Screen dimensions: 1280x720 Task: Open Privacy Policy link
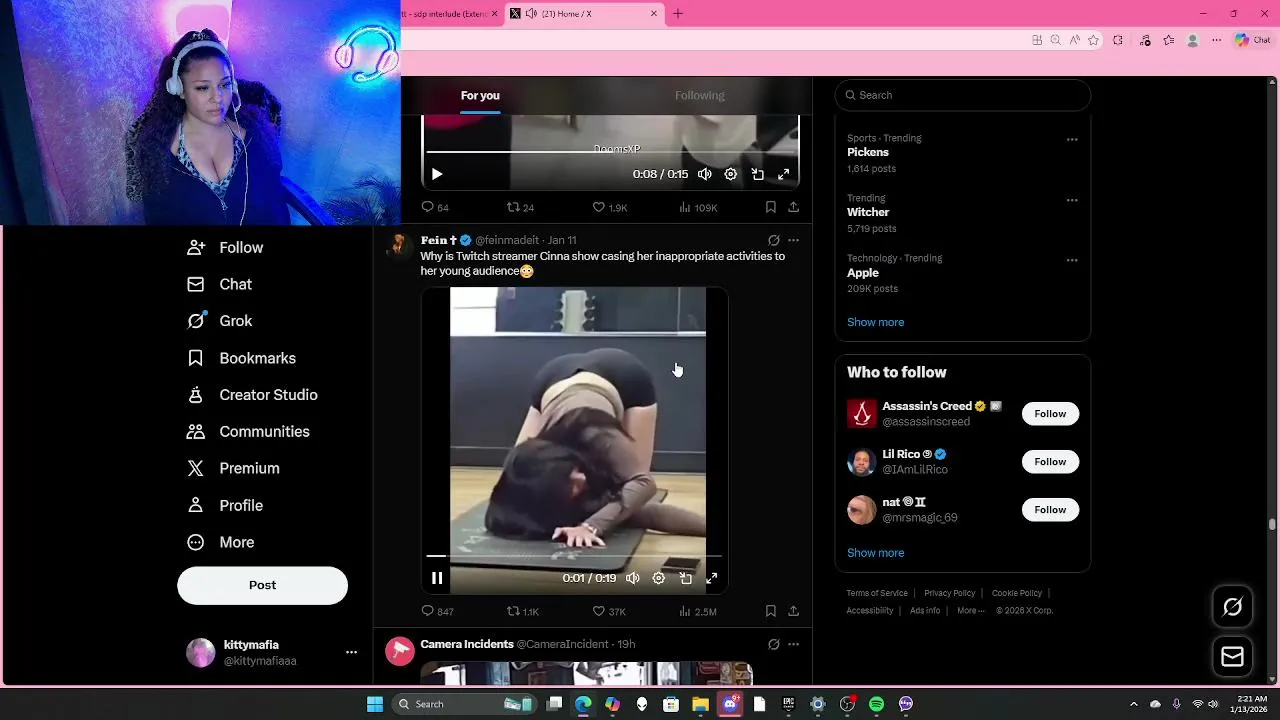click(950, 593)
